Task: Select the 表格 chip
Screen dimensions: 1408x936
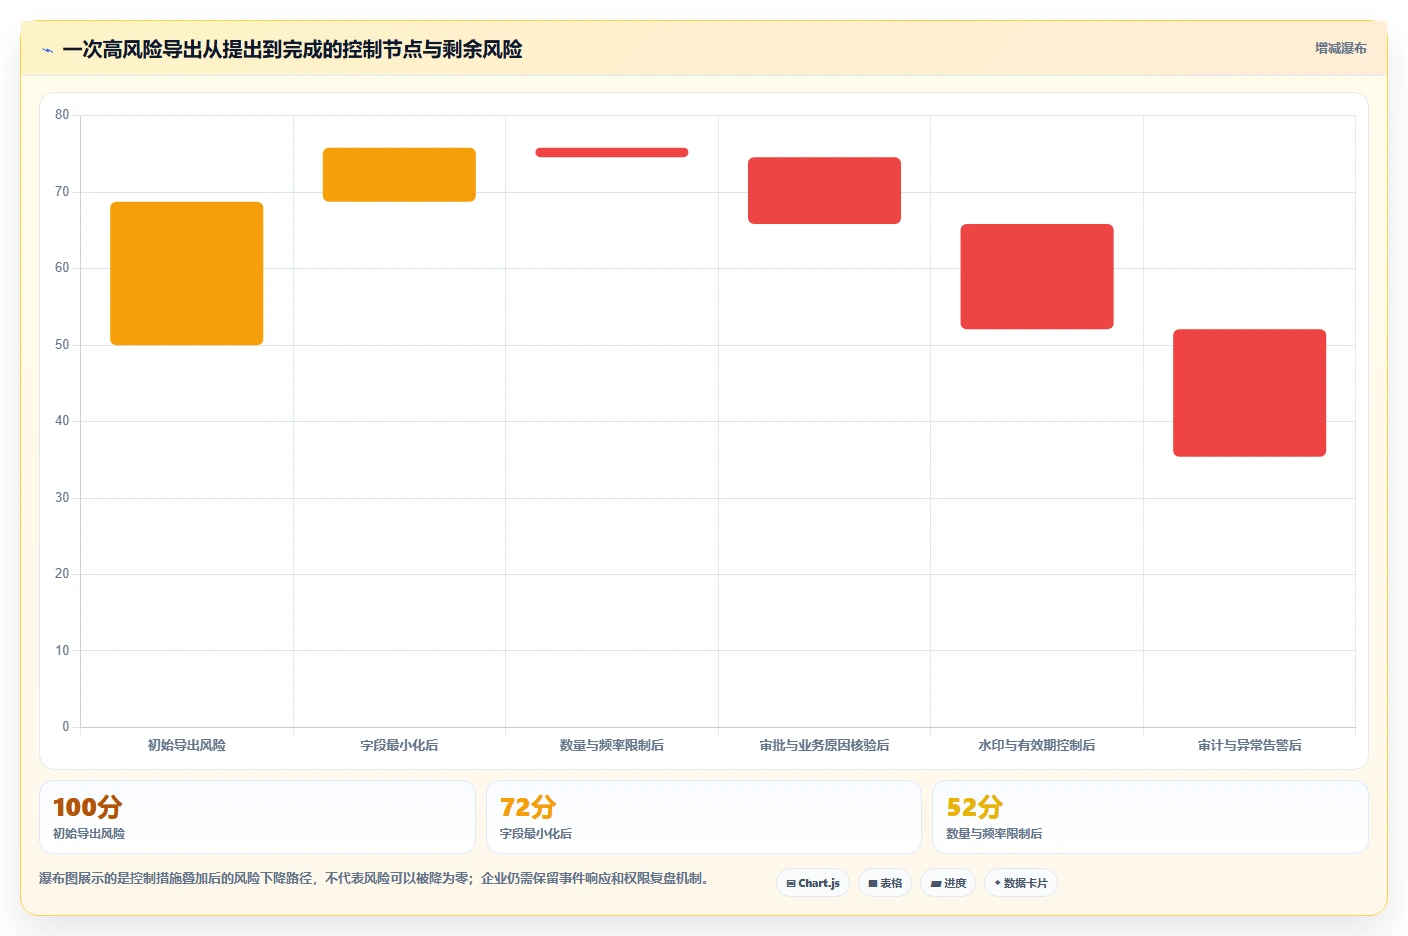Action: click(x=885, y=883)
